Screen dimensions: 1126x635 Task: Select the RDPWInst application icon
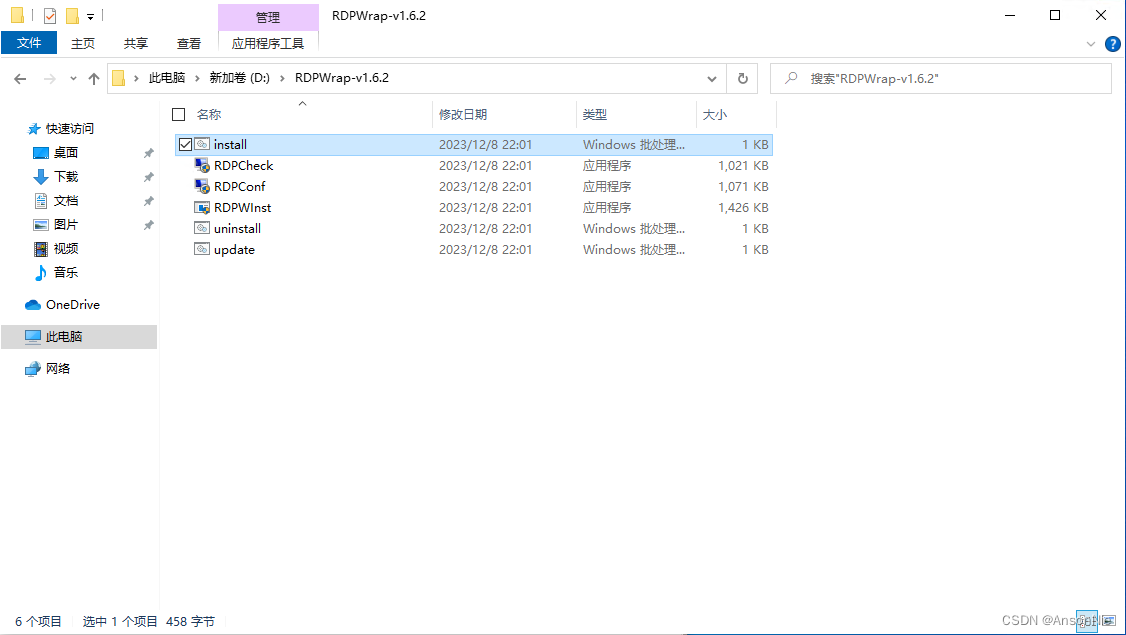tap(203, 208)
